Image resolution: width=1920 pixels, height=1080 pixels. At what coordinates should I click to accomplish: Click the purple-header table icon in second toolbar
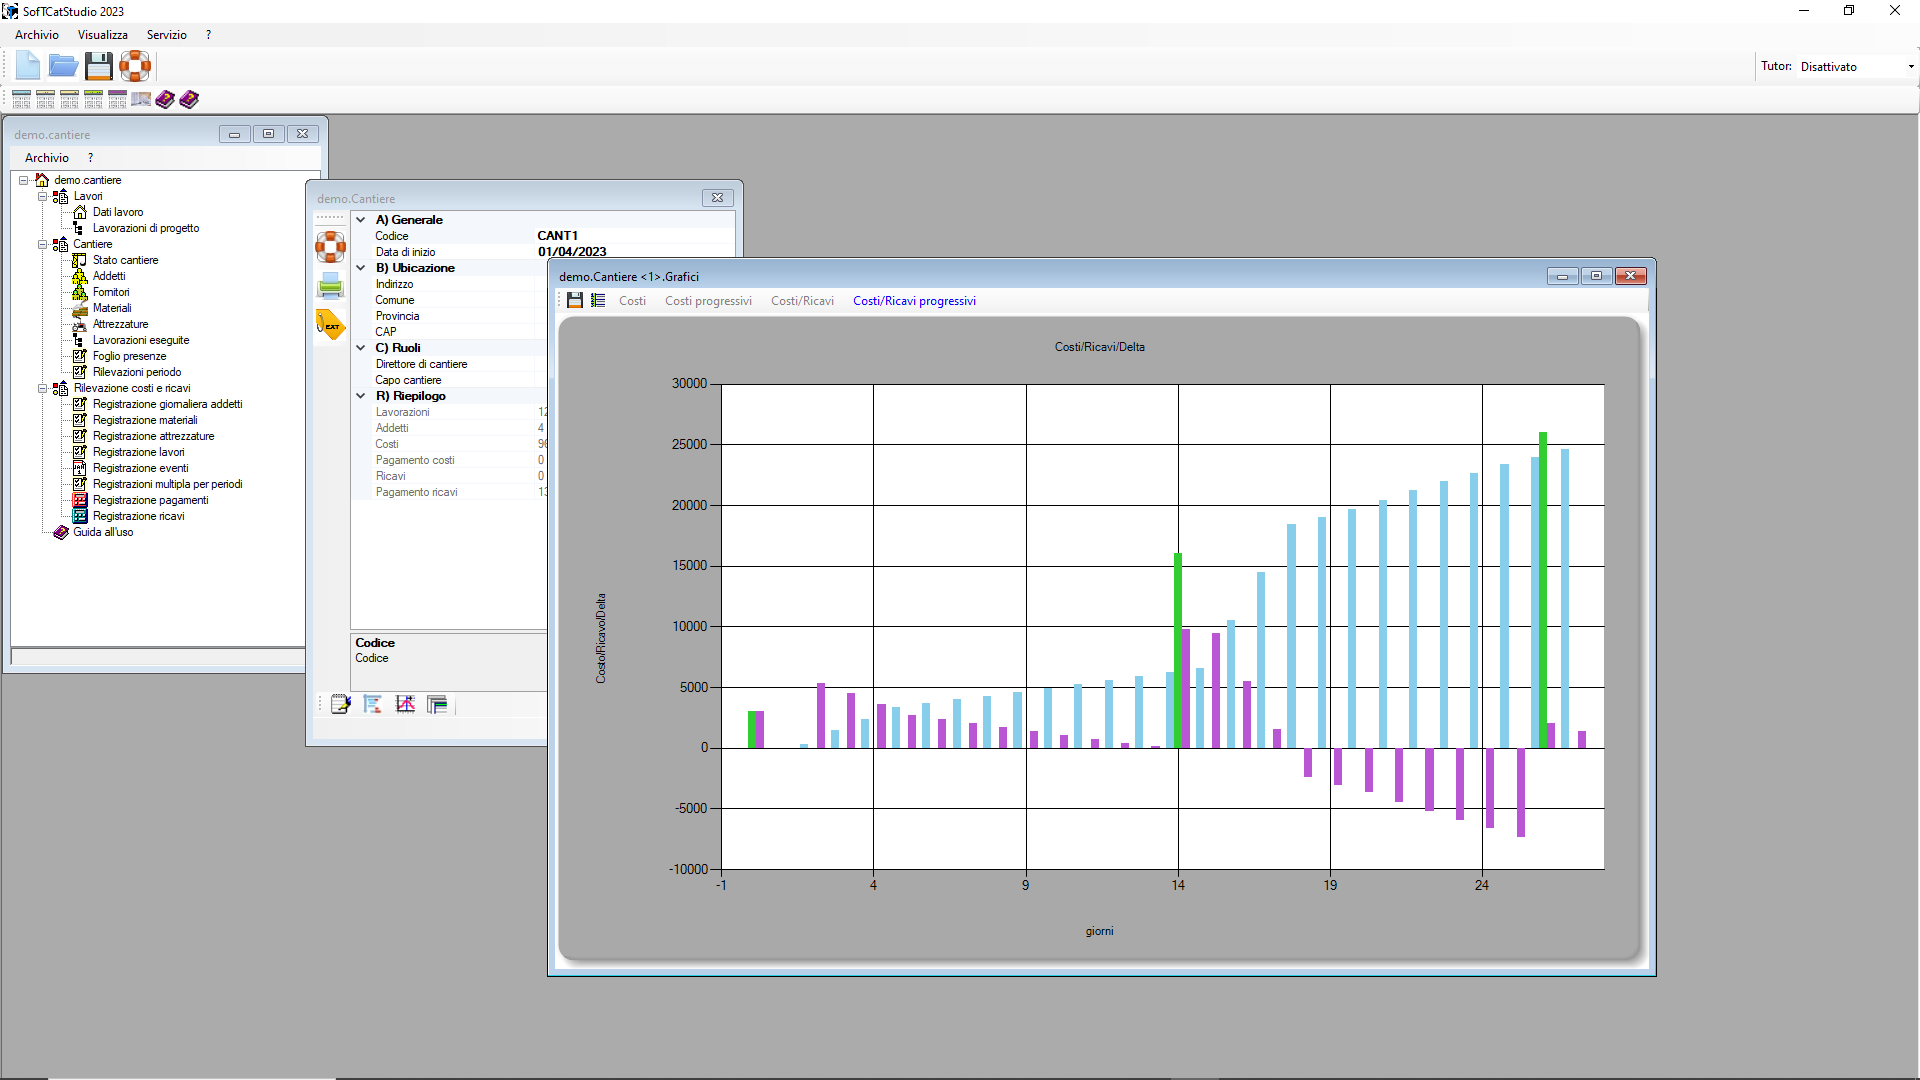pyautogui.click(x=117, y=99)
